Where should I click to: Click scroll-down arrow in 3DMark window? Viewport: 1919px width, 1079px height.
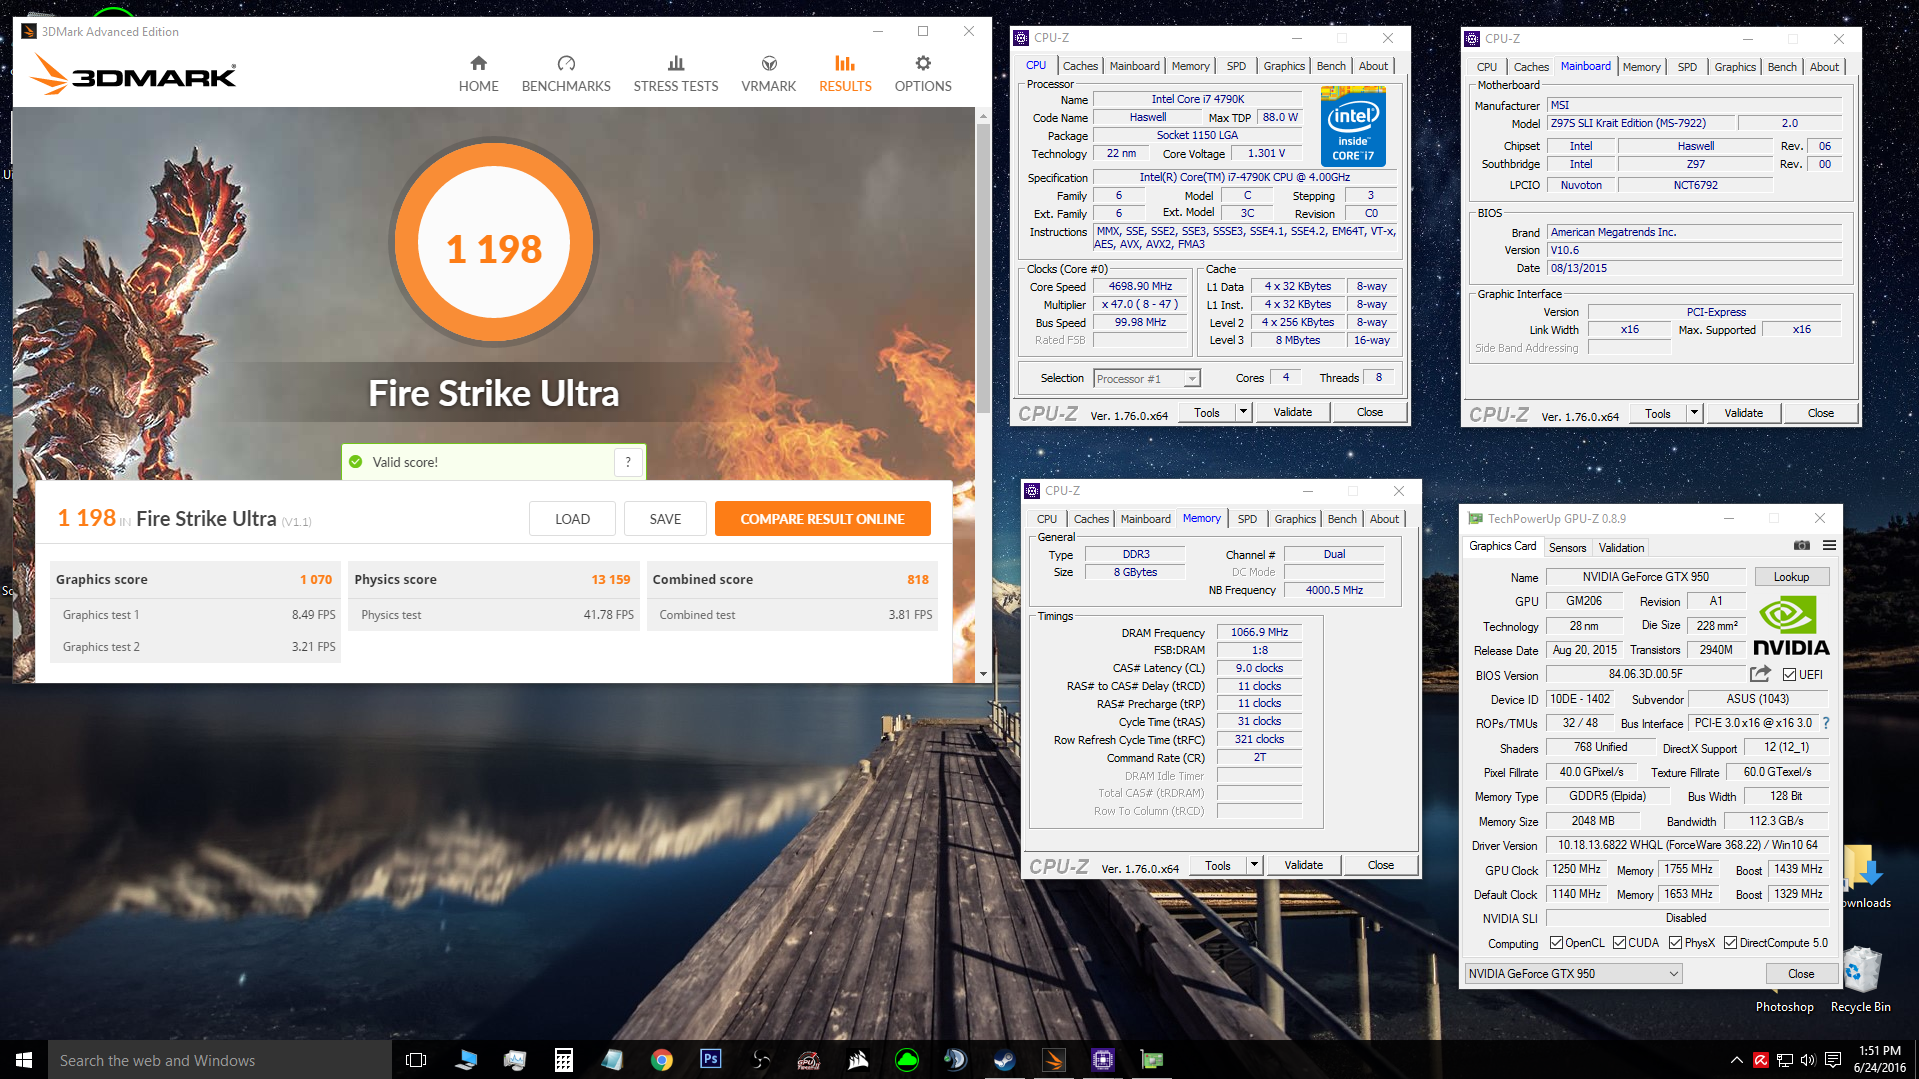[x=983, y=674]
